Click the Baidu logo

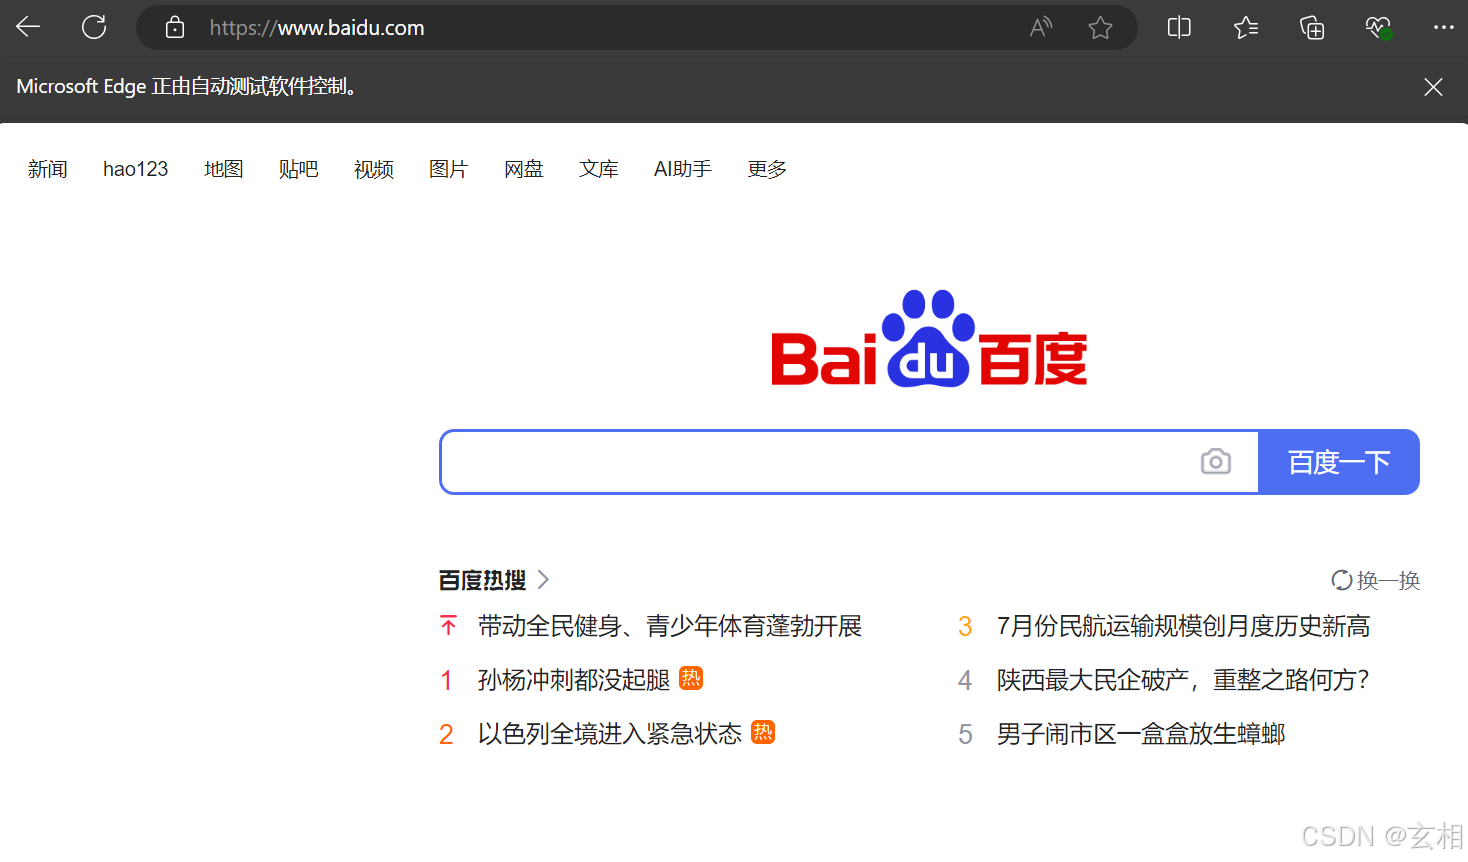click(929, 339)
